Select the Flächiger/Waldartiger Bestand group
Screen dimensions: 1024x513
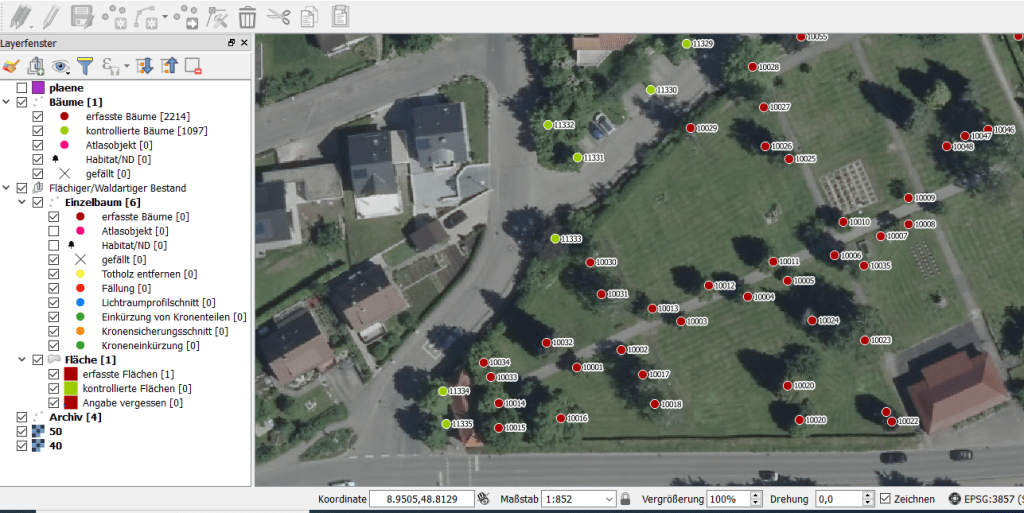click(117, 188)
